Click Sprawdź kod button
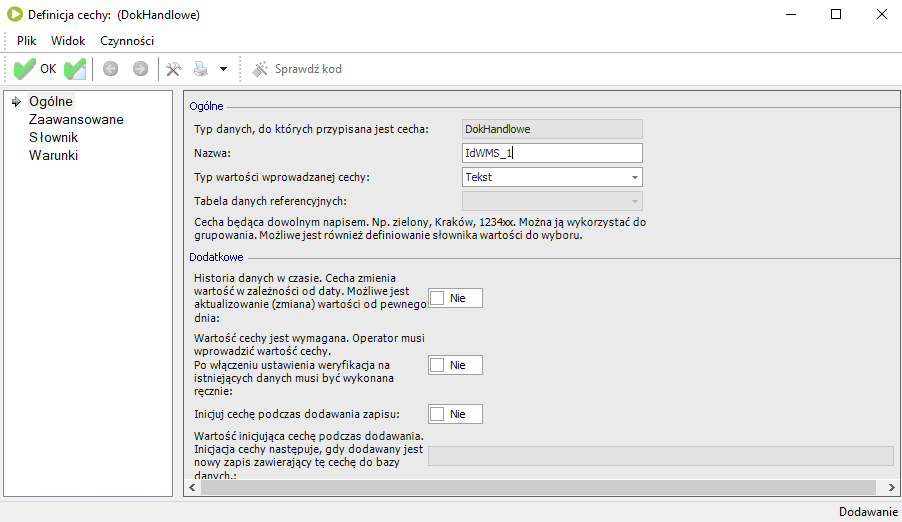Screen dimensions: 902x522 click(x=297, y=69)
